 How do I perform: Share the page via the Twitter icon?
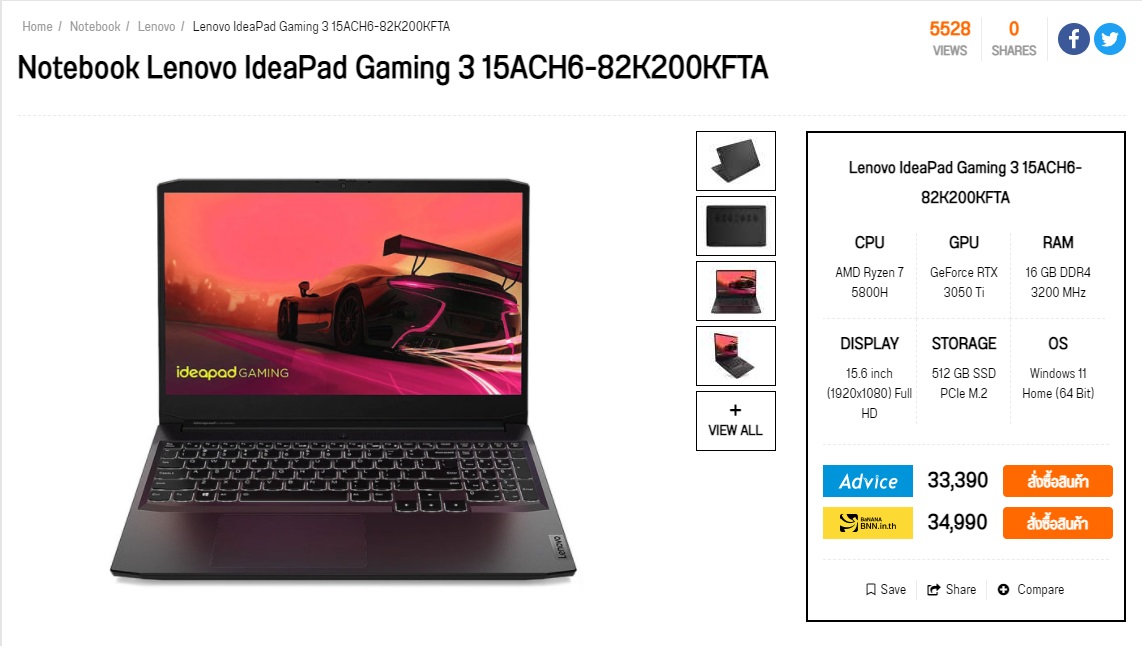point(1109,39)
